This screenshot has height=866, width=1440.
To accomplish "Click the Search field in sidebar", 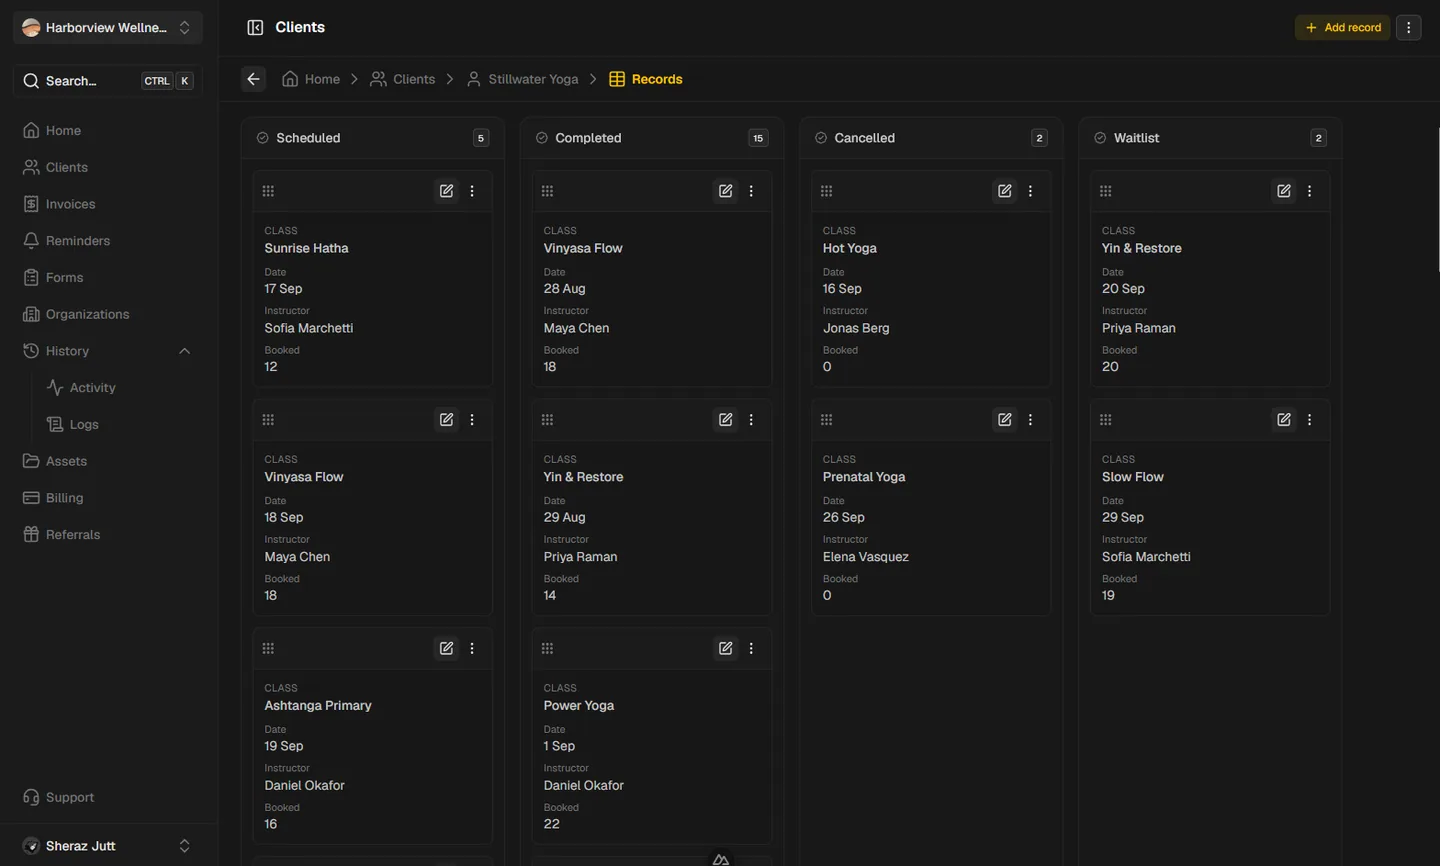I will coord(108,81).
